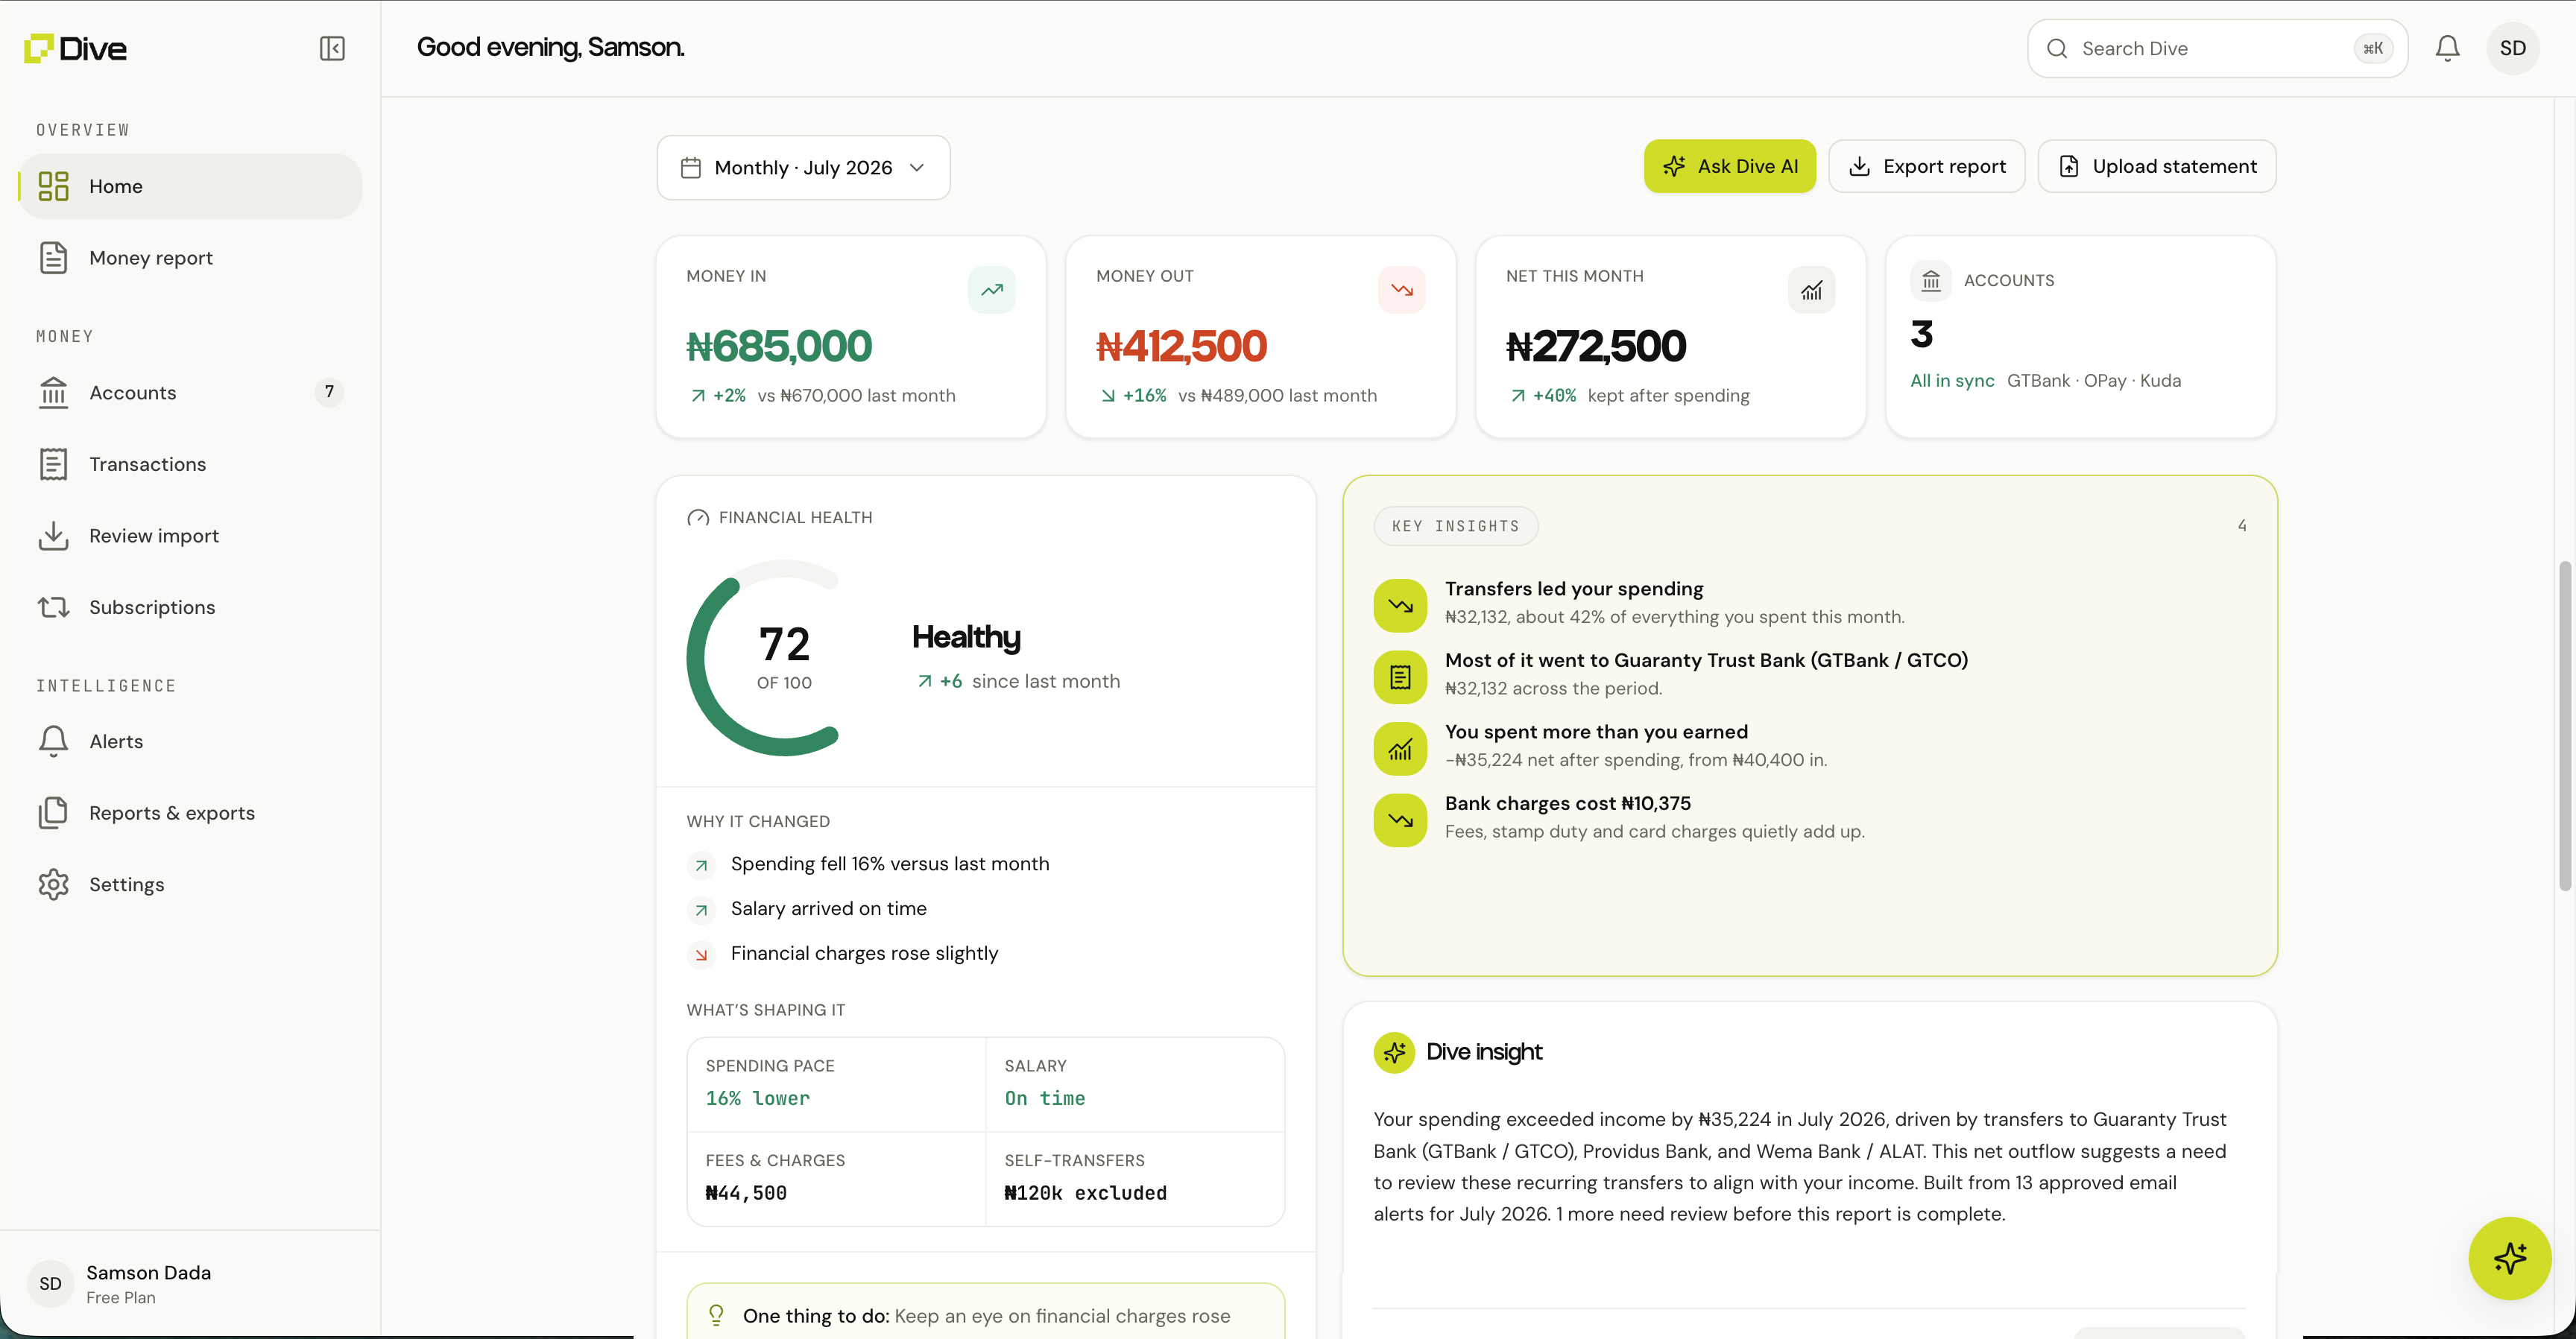Open Most of it went to Guaranty Trust Bank
Image resolution: width=2576 pixels, height=1339 pixels.
click(1809, 674)
